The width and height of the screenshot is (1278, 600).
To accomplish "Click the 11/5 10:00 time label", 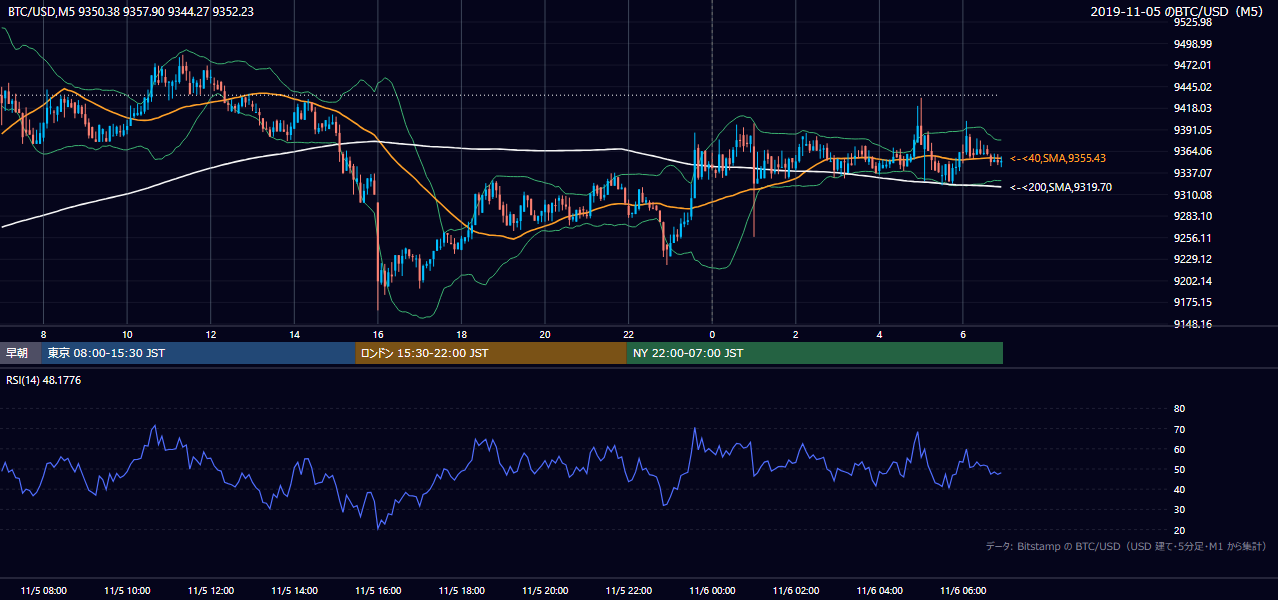I will click(127, 591).
